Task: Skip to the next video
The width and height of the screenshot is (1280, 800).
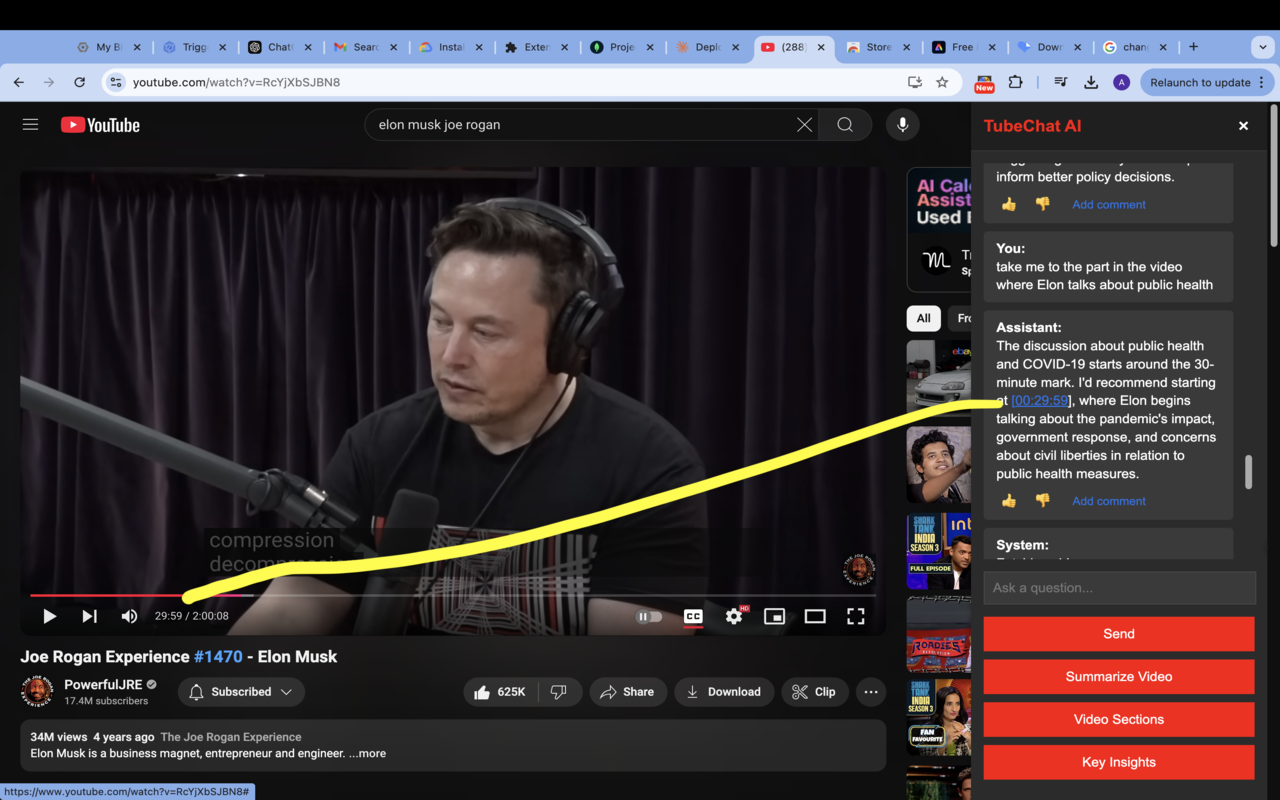Action: pos(89,616)
